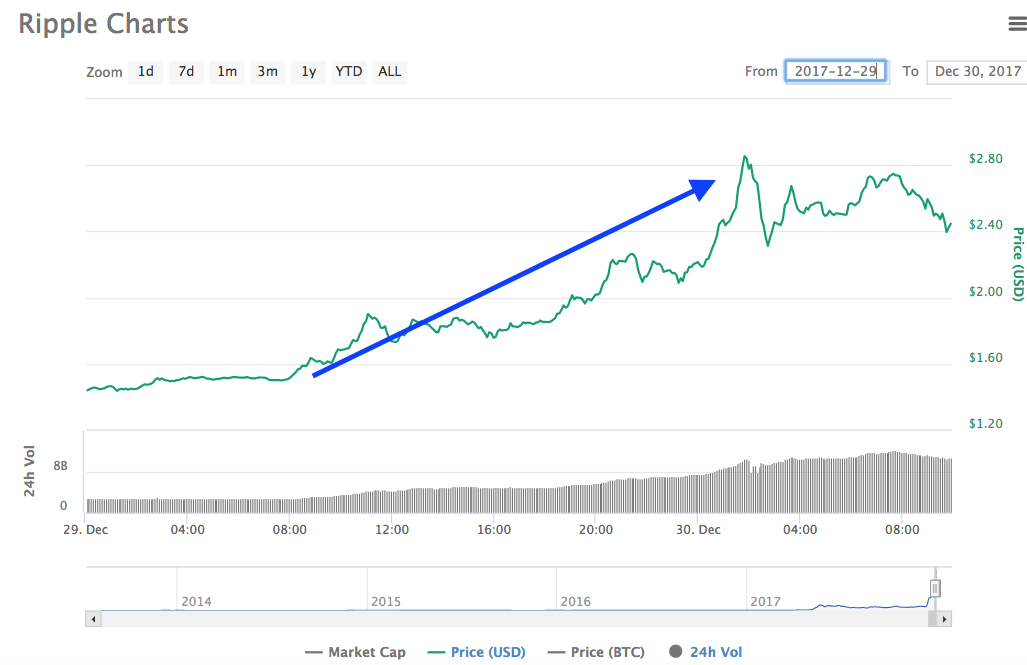Click the $2.00 price axis label
Viewport: 1027px width, 665px height.
[x=986, y=292]
